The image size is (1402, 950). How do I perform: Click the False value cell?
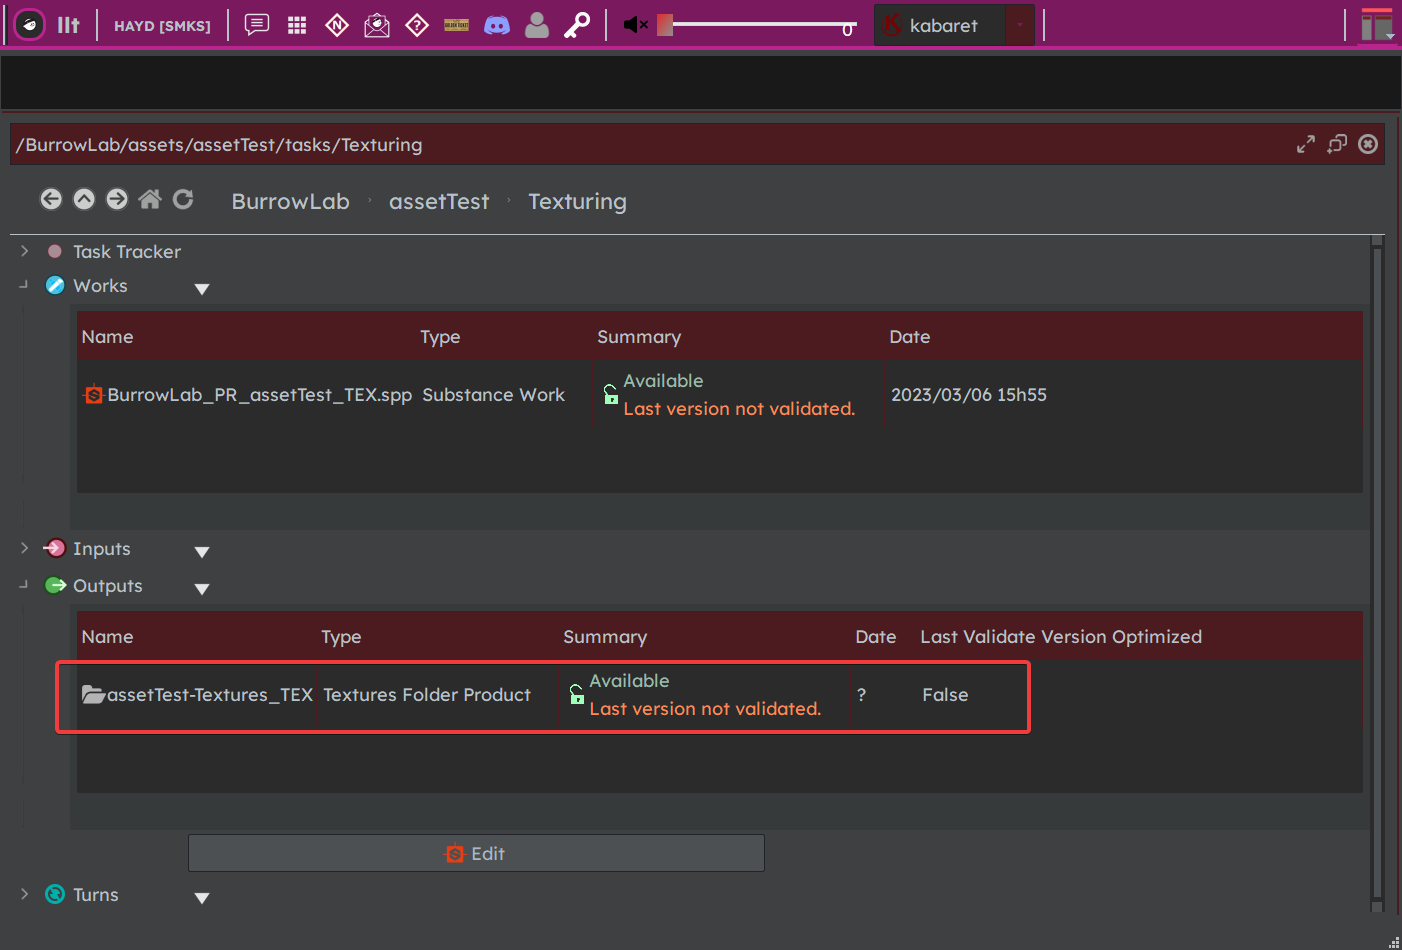[945, 695]
